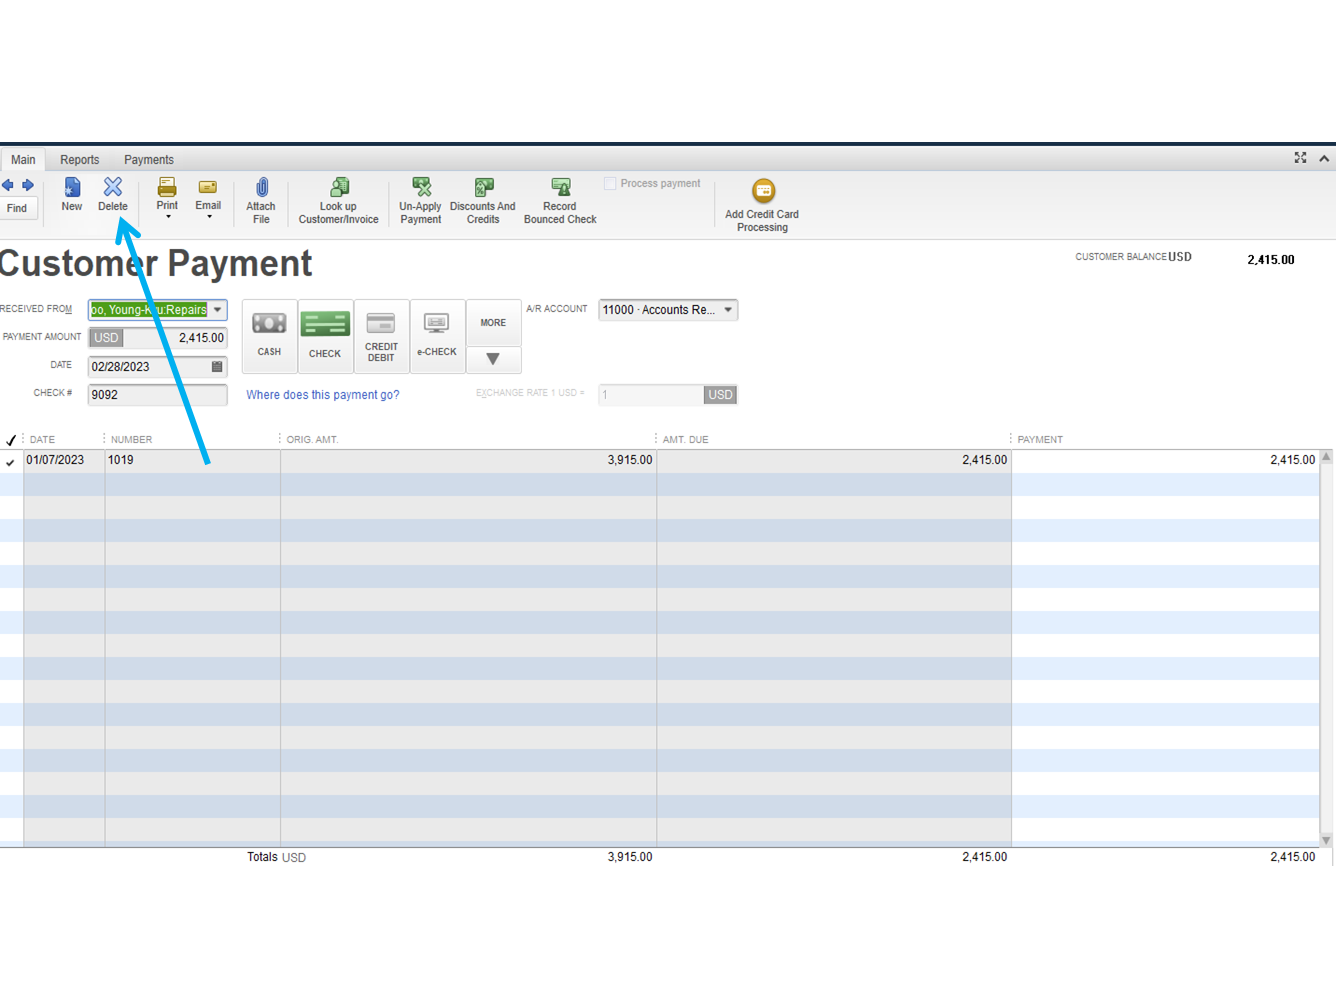Open Look up Customer/Invoice

pos(339,189)
